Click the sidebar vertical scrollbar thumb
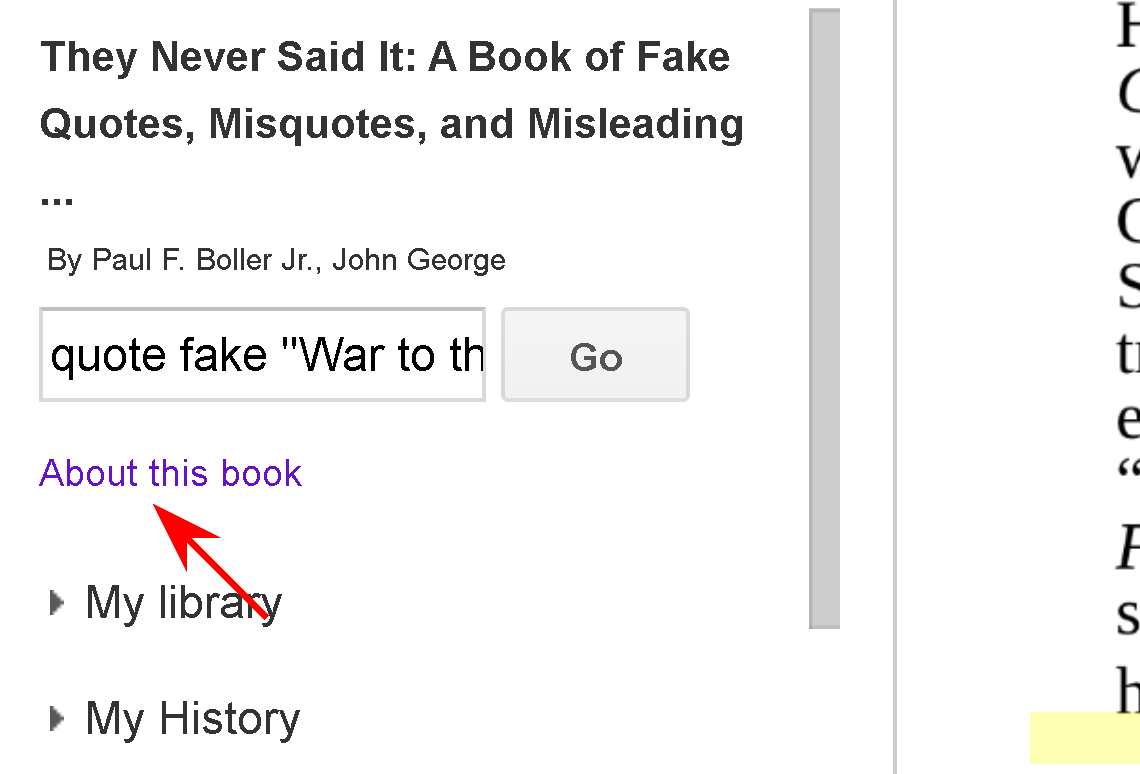This screenshot has width=1140, height=774. click(824, 318)
